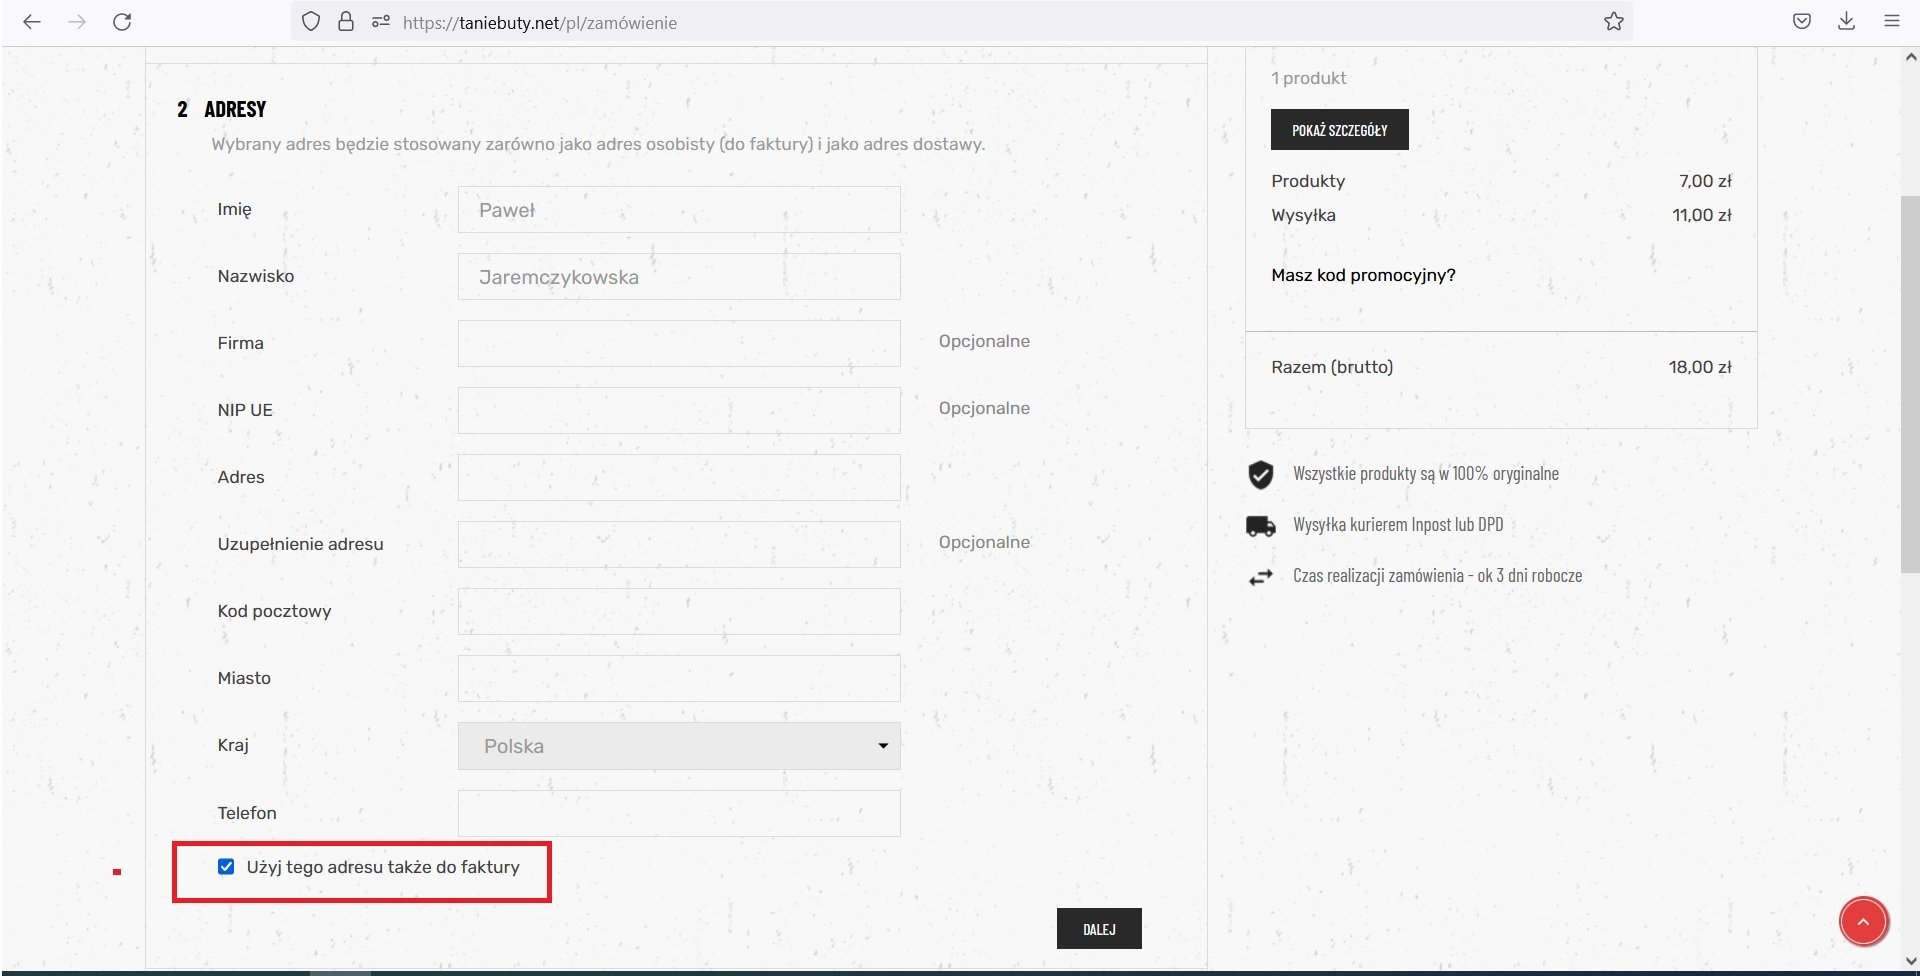Reload the current page
Image resolution: width=1920 pixels, height=976 pixels.
(x=122, y=22)
